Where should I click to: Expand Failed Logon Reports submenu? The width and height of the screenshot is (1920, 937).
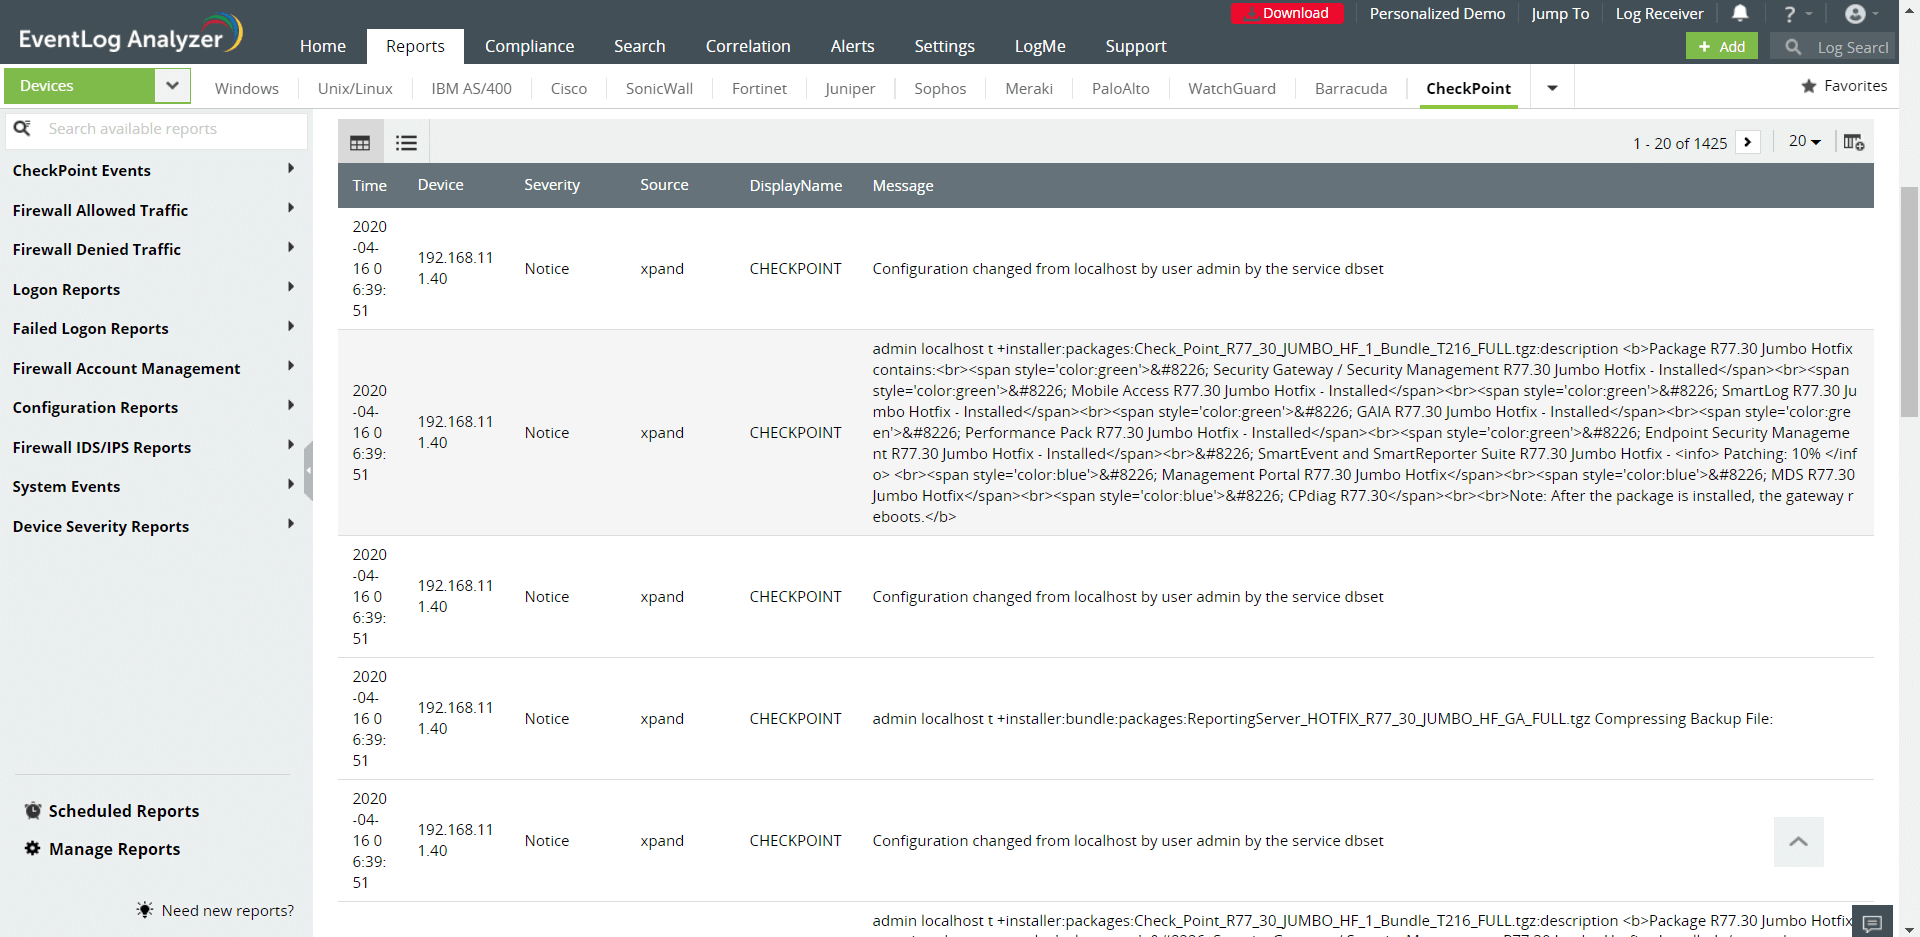click(291, 326)
